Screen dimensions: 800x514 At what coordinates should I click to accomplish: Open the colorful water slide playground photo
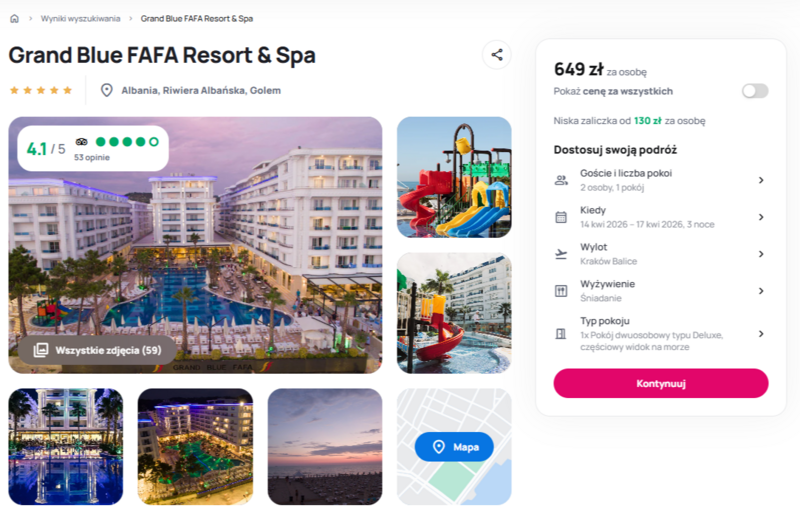click(454, 177)
